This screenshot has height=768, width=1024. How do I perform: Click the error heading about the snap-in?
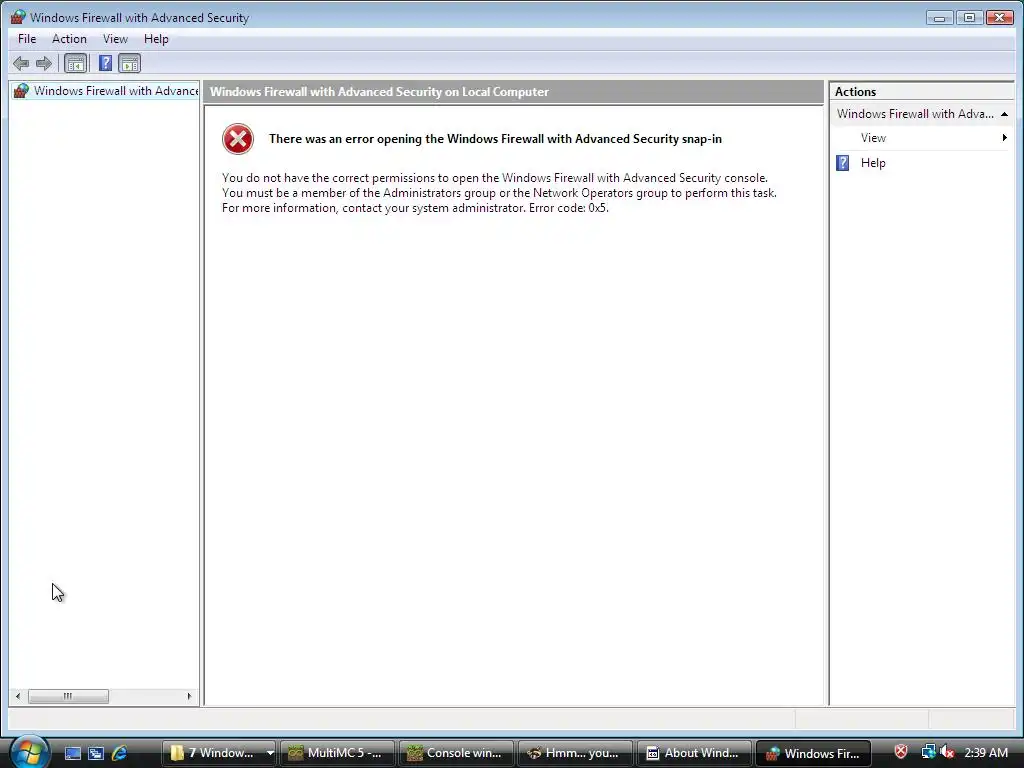click(495, 139)
